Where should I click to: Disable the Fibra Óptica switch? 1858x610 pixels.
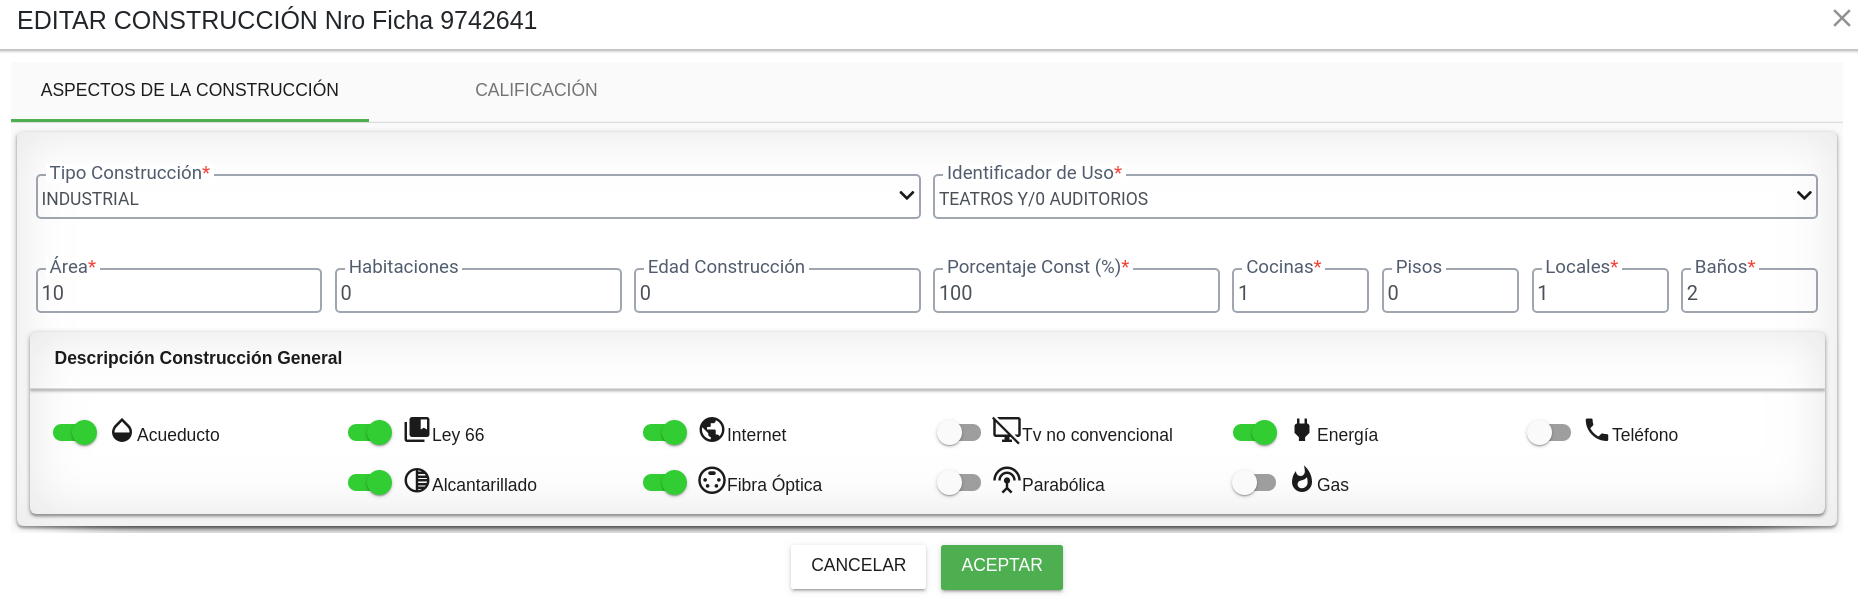(x=665, y=483)
